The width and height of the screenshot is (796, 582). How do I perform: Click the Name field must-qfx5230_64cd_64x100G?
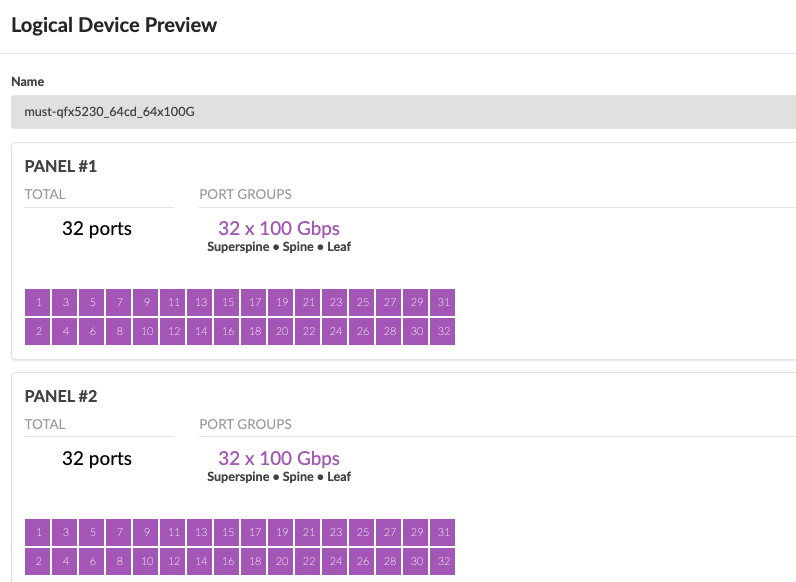[400, 112]
